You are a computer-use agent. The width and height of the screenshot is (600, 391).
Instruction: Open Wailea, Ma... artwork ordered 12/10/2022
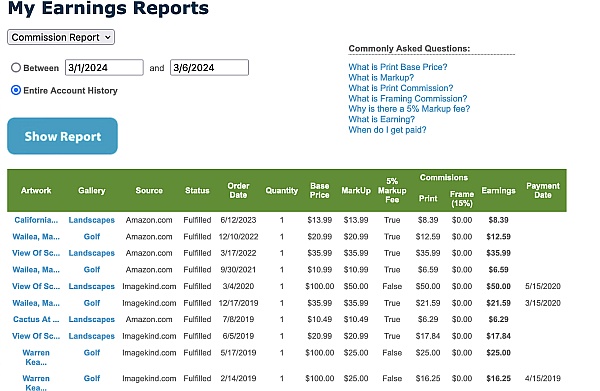[36, 237]
